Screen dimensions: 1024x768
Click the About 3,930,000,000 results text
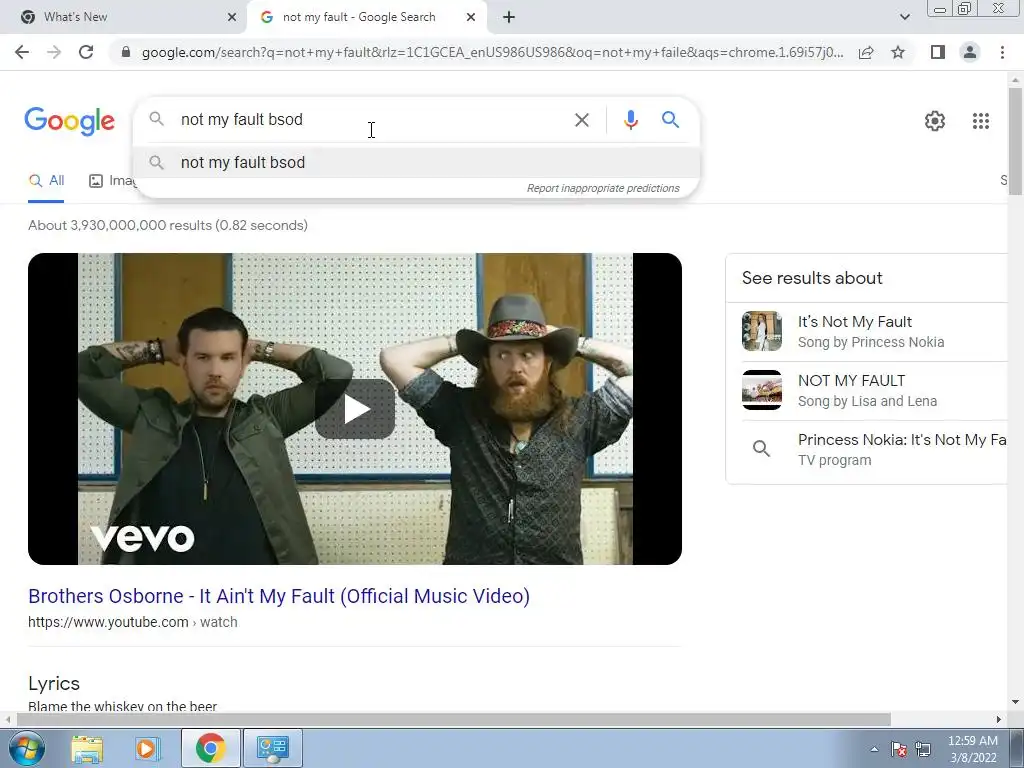(168, 225)
